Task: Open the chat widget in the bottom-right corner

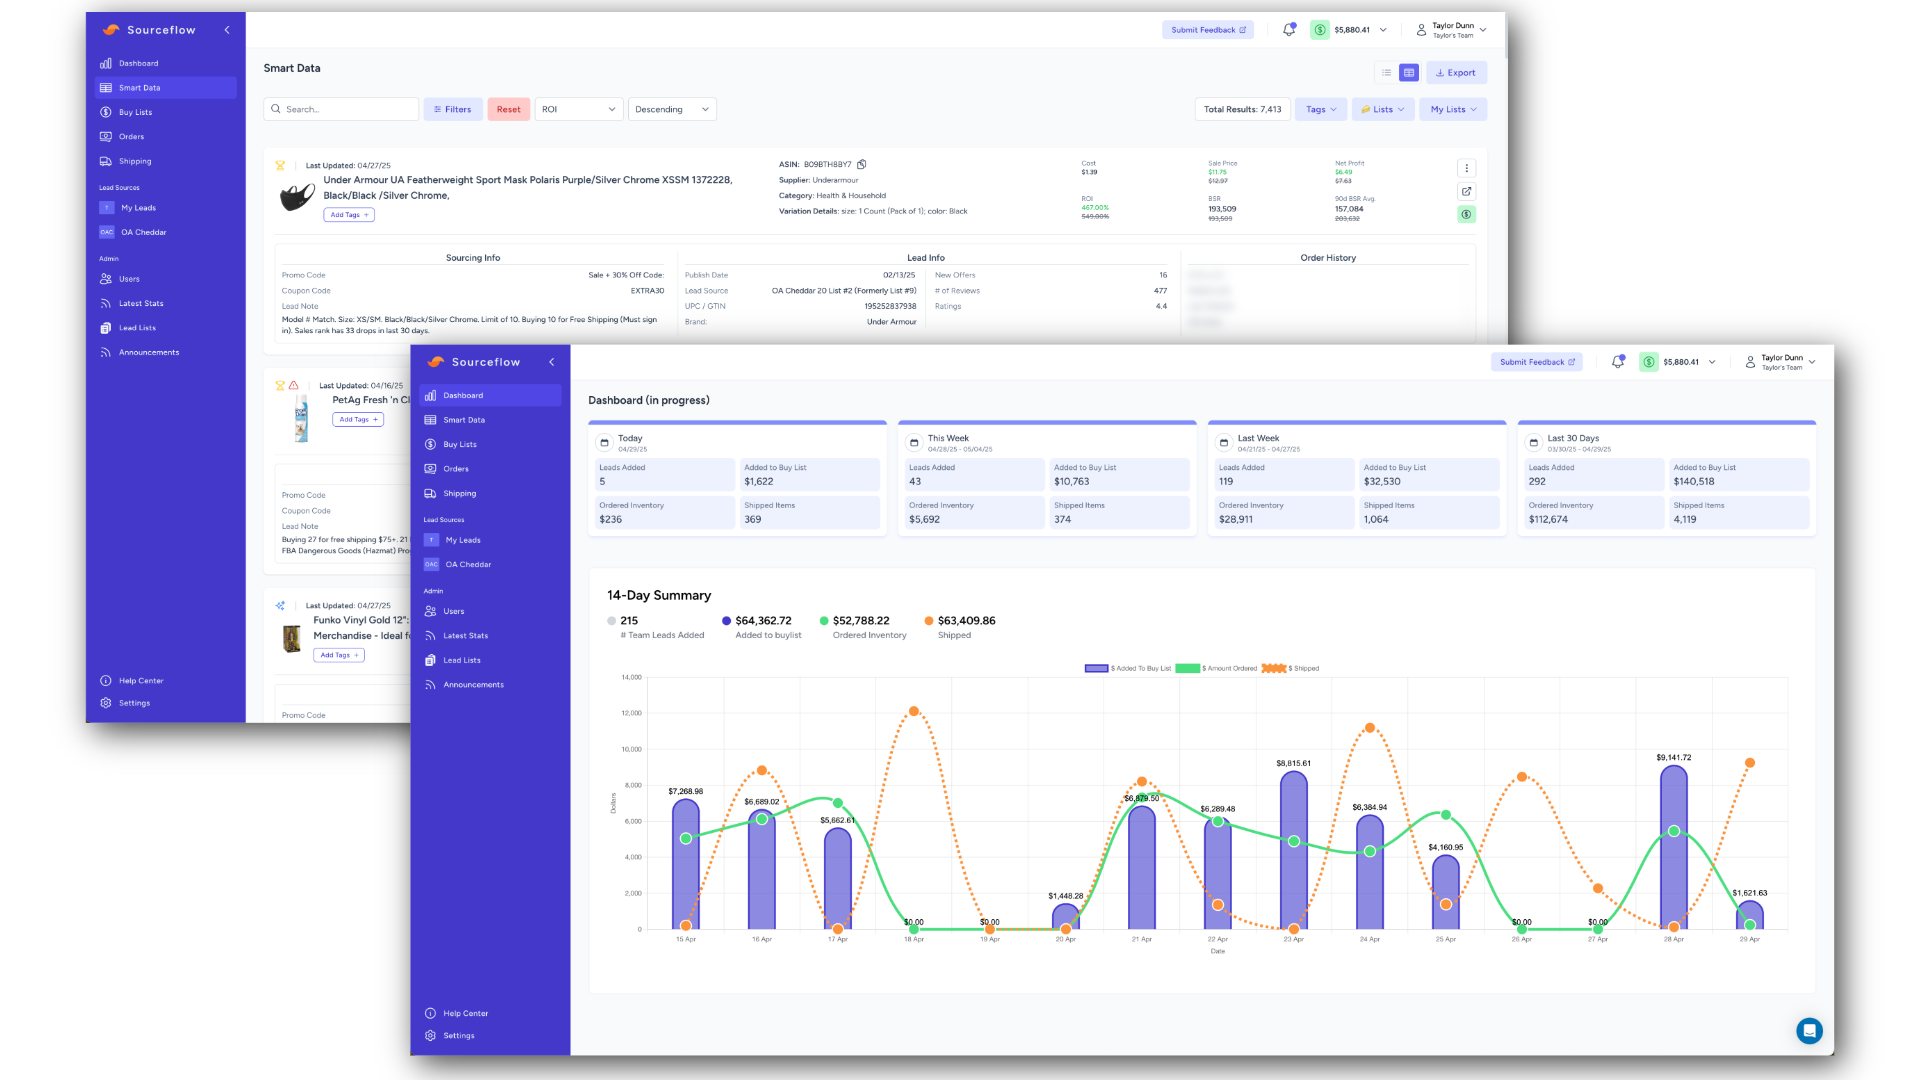Action: 1808,1030
